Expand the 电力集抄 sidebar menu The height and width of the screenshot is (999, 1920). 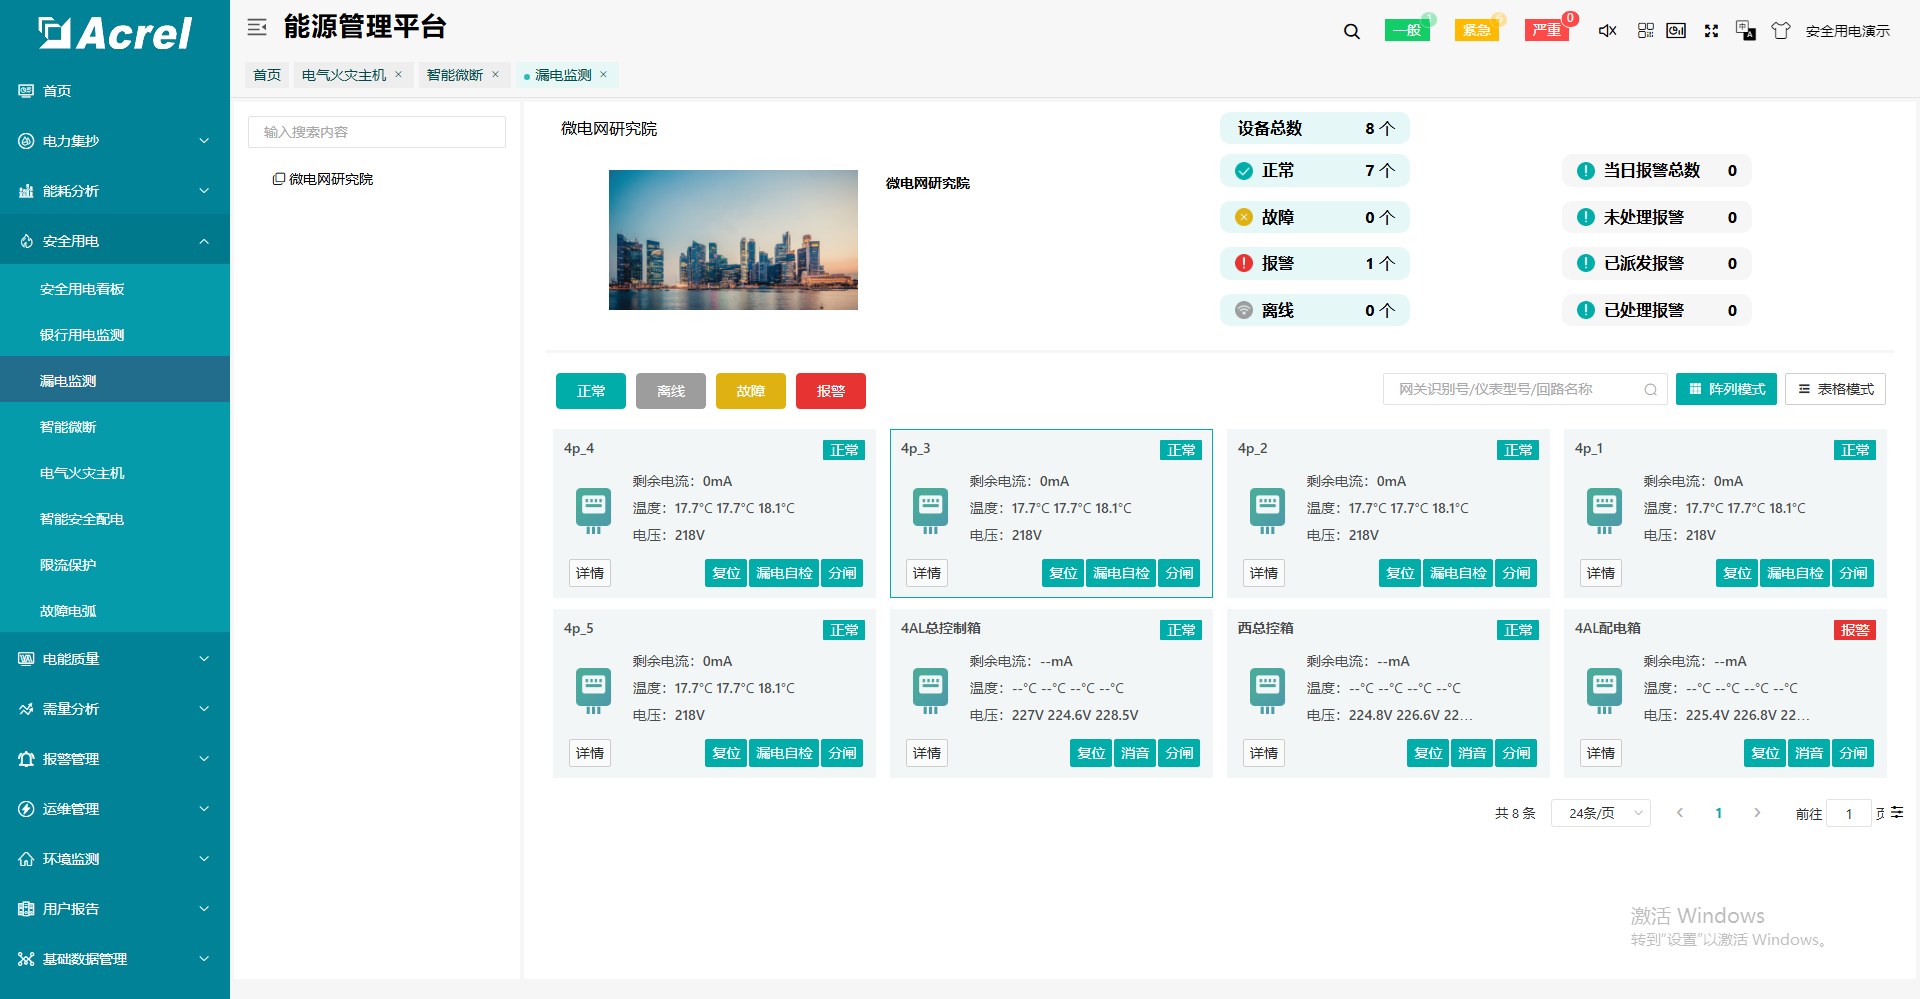click(115, 141)
